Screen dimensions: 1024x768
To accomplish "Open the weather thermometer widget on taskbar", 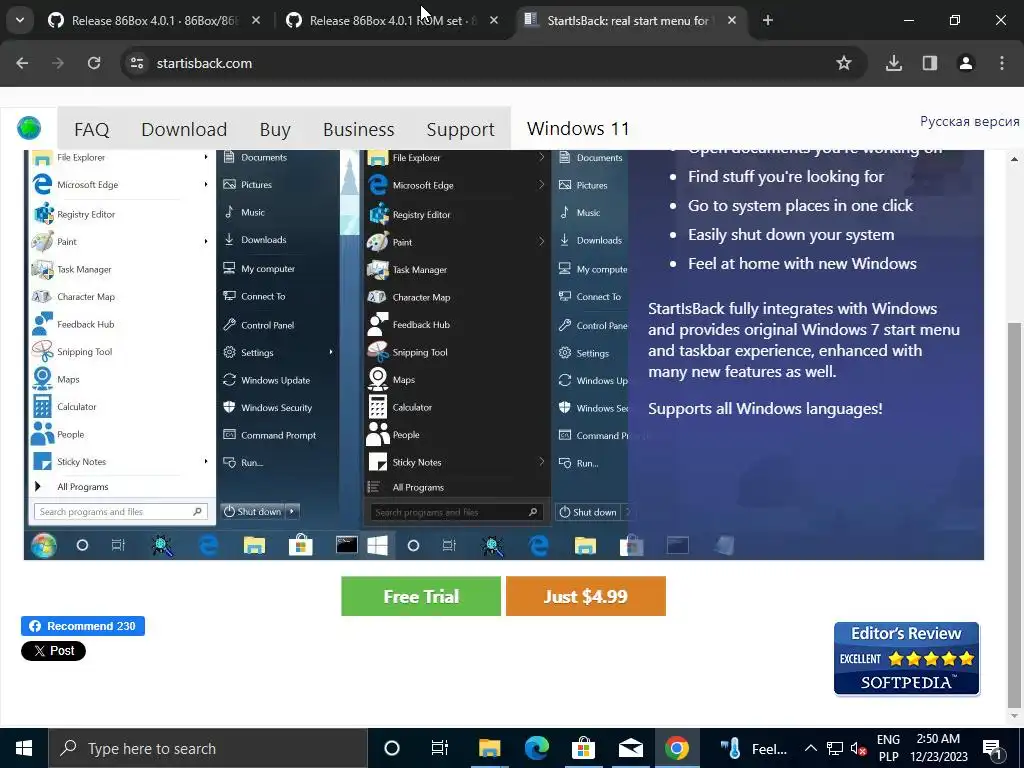I will 753,748.
